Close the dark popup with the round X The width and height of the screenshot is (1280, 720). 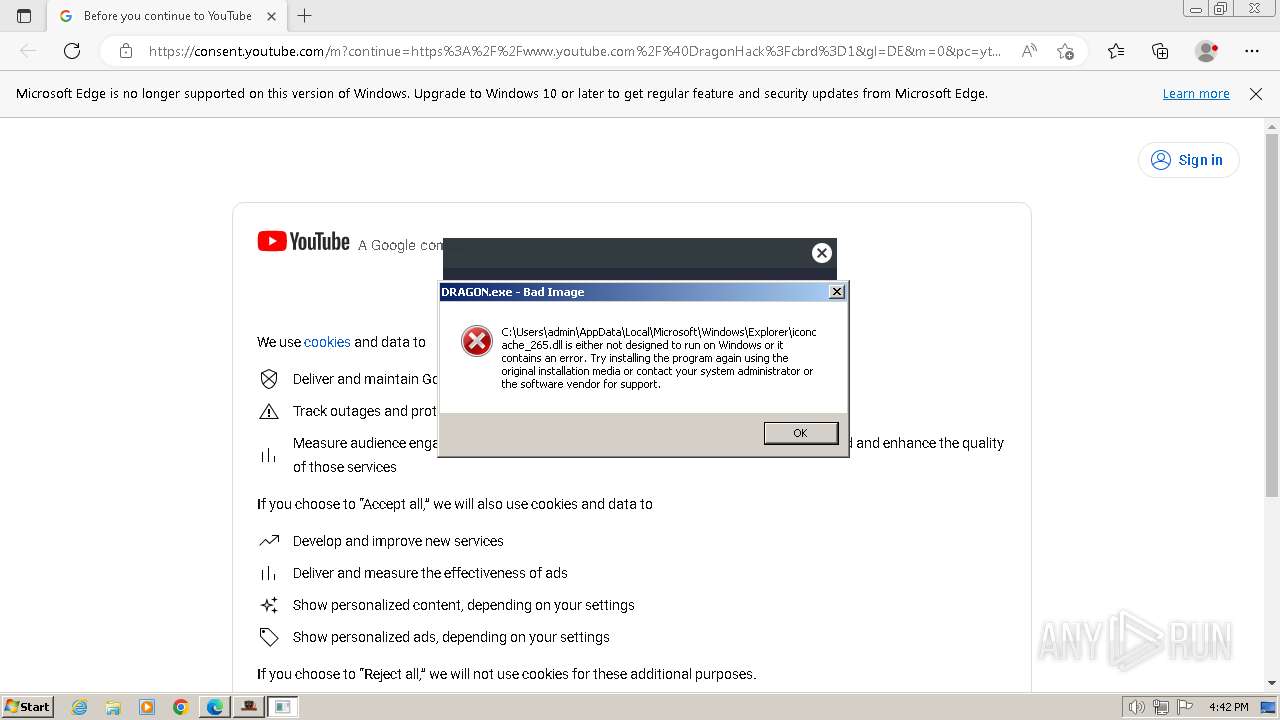(822, 253)
